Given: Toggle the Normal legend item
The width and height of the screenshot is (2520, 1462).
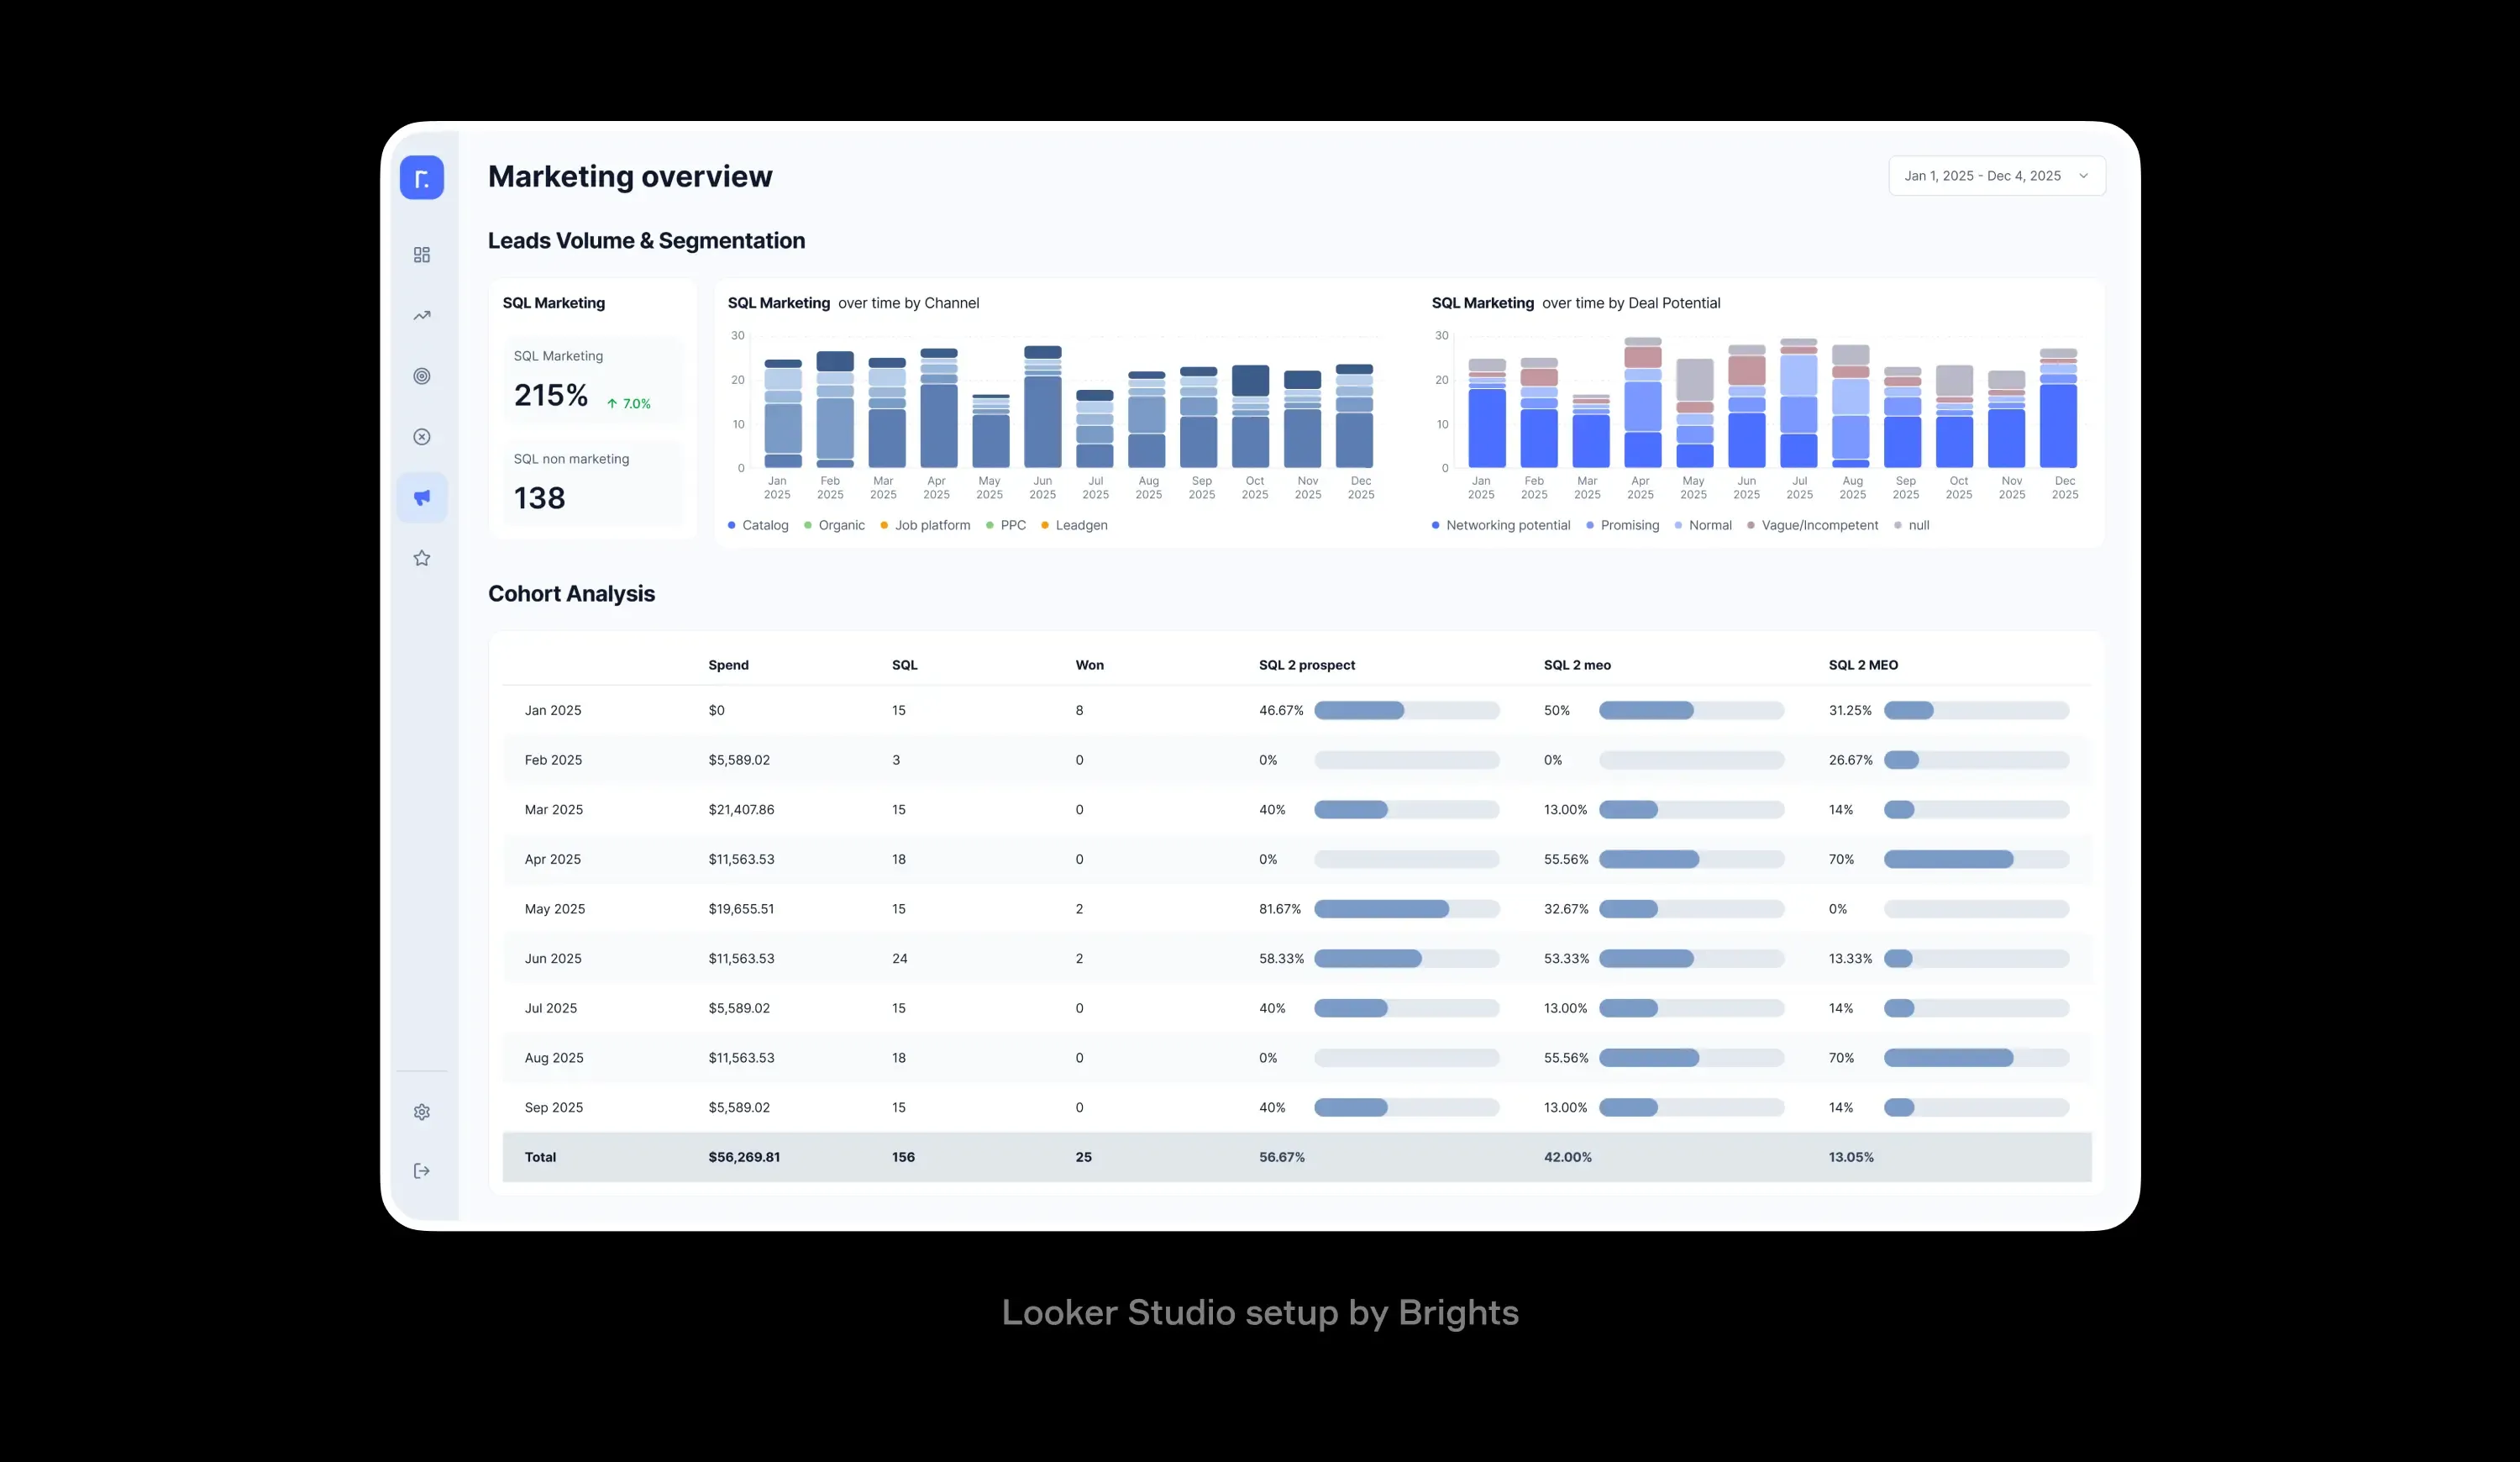Looking at the screenshot, I should pyautogui.click(x=1703, y=525).
